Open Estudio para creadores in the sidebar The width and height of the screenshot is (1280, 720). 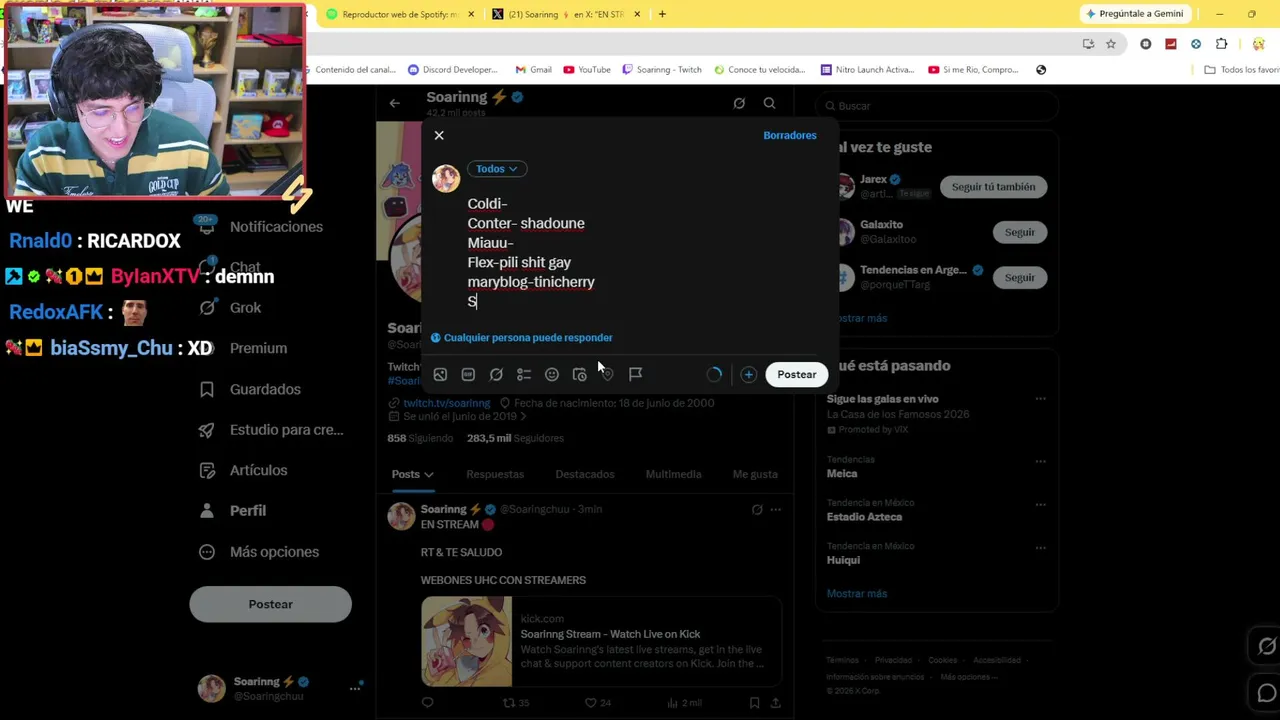coord(272,430)
